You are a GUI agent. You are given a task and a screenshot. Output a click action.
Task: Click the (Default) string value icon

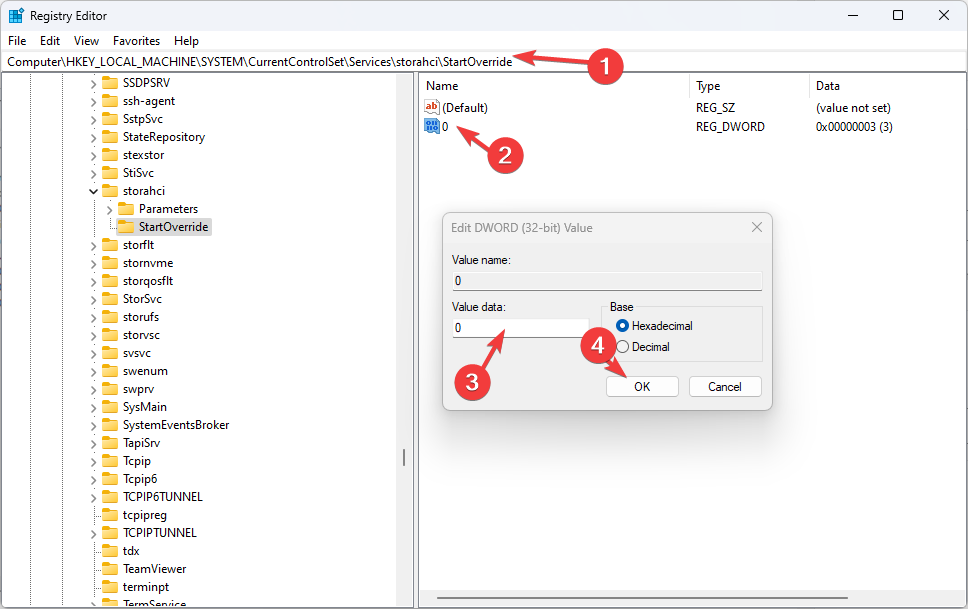[x=432, y=107]
